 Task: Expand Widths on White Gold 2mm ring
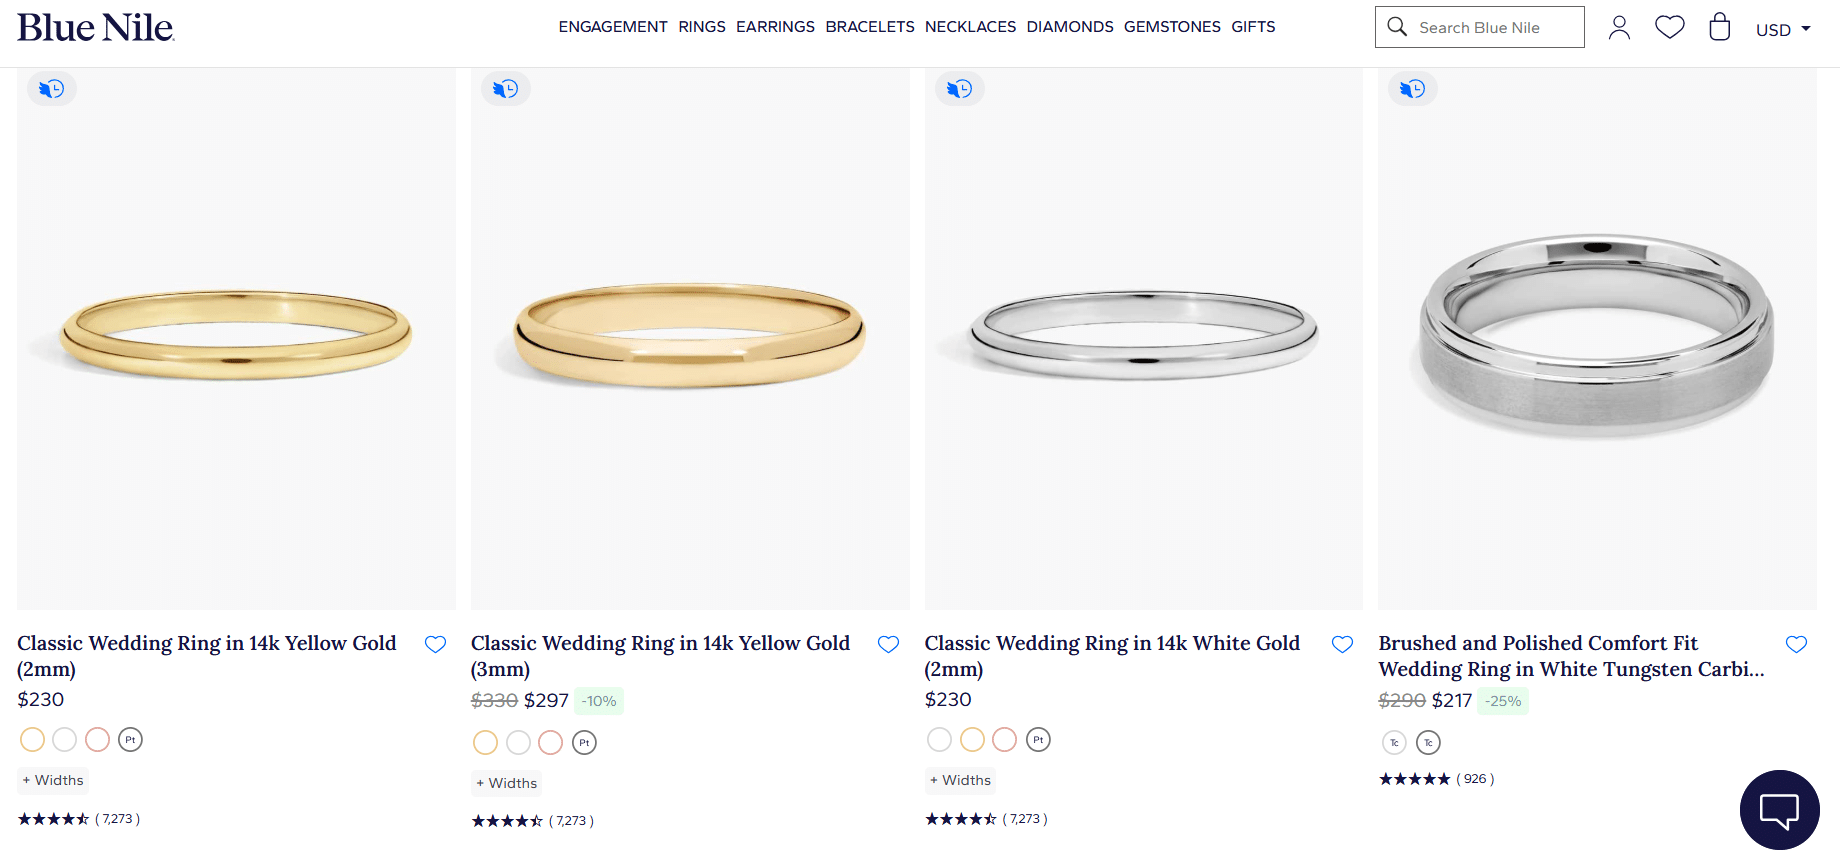tap(960, 780)
